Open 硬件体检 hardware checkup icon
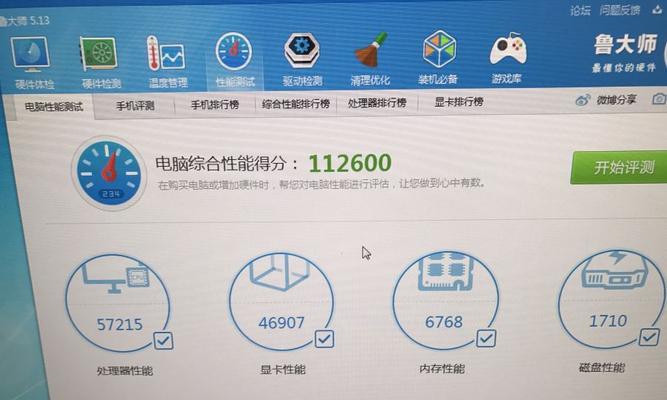The image size is (667, 400). tap(31, 55)
